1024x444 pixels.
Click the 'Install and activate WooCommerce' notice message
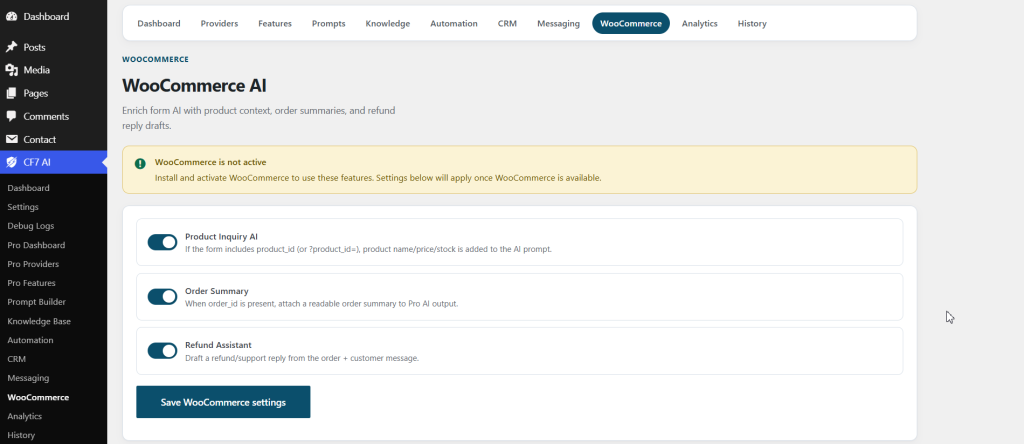(378, 178)
